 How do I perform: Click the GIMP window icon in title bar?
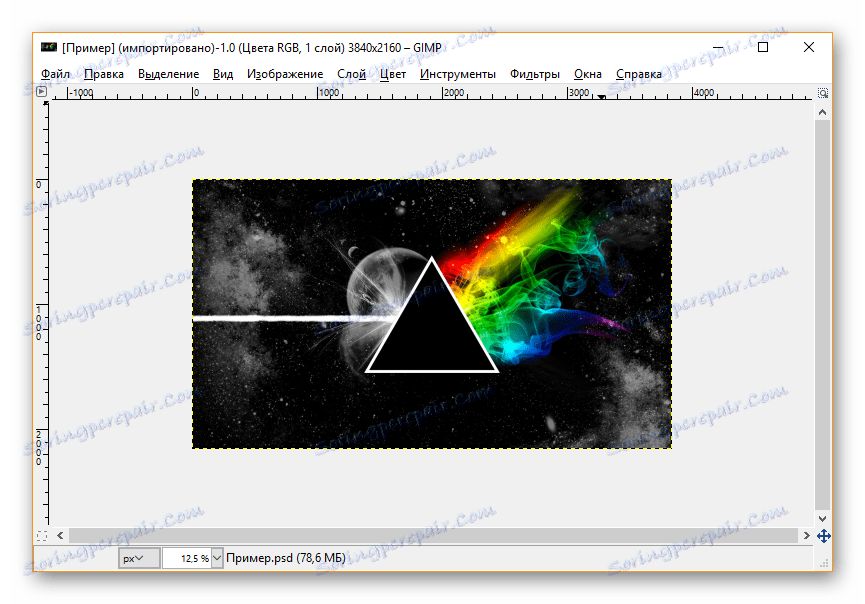[x=49, y=47]
